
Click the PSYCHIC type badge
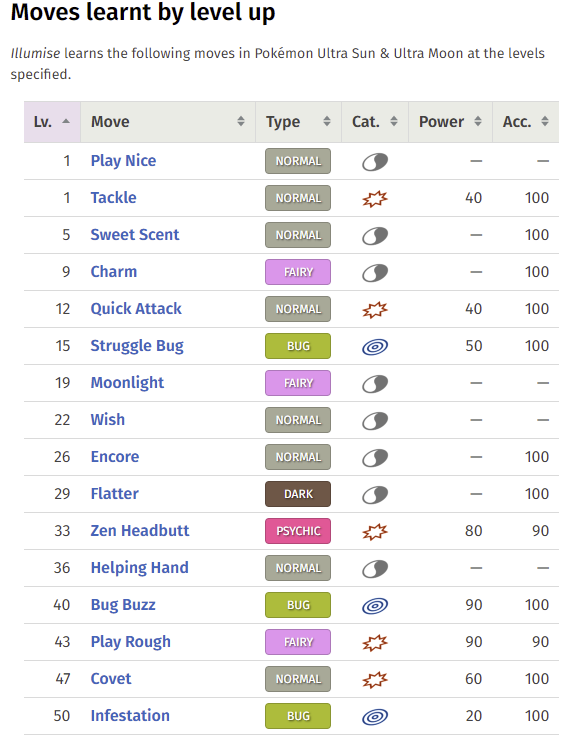pyautogui.click(x=298, y=531)
